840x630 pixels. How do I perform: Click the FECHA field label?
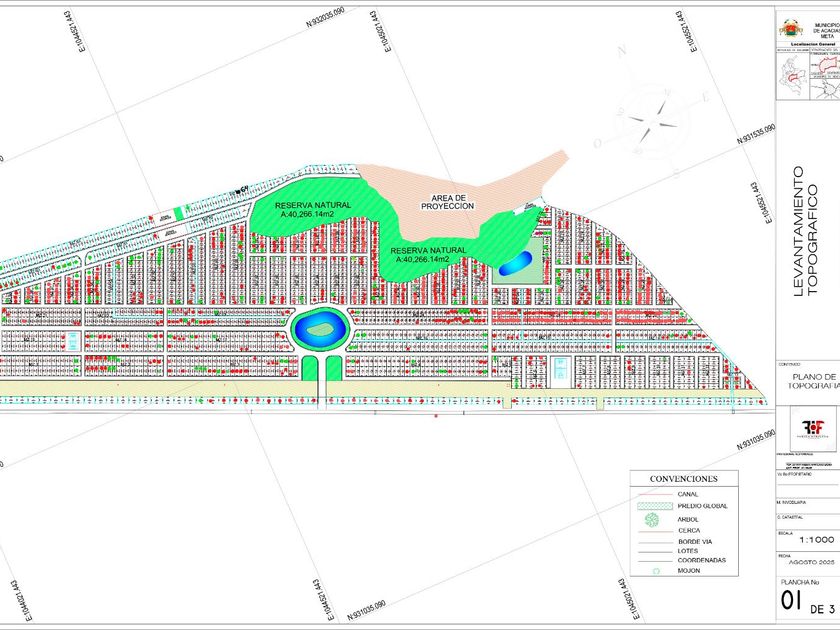tap(783, 556)
